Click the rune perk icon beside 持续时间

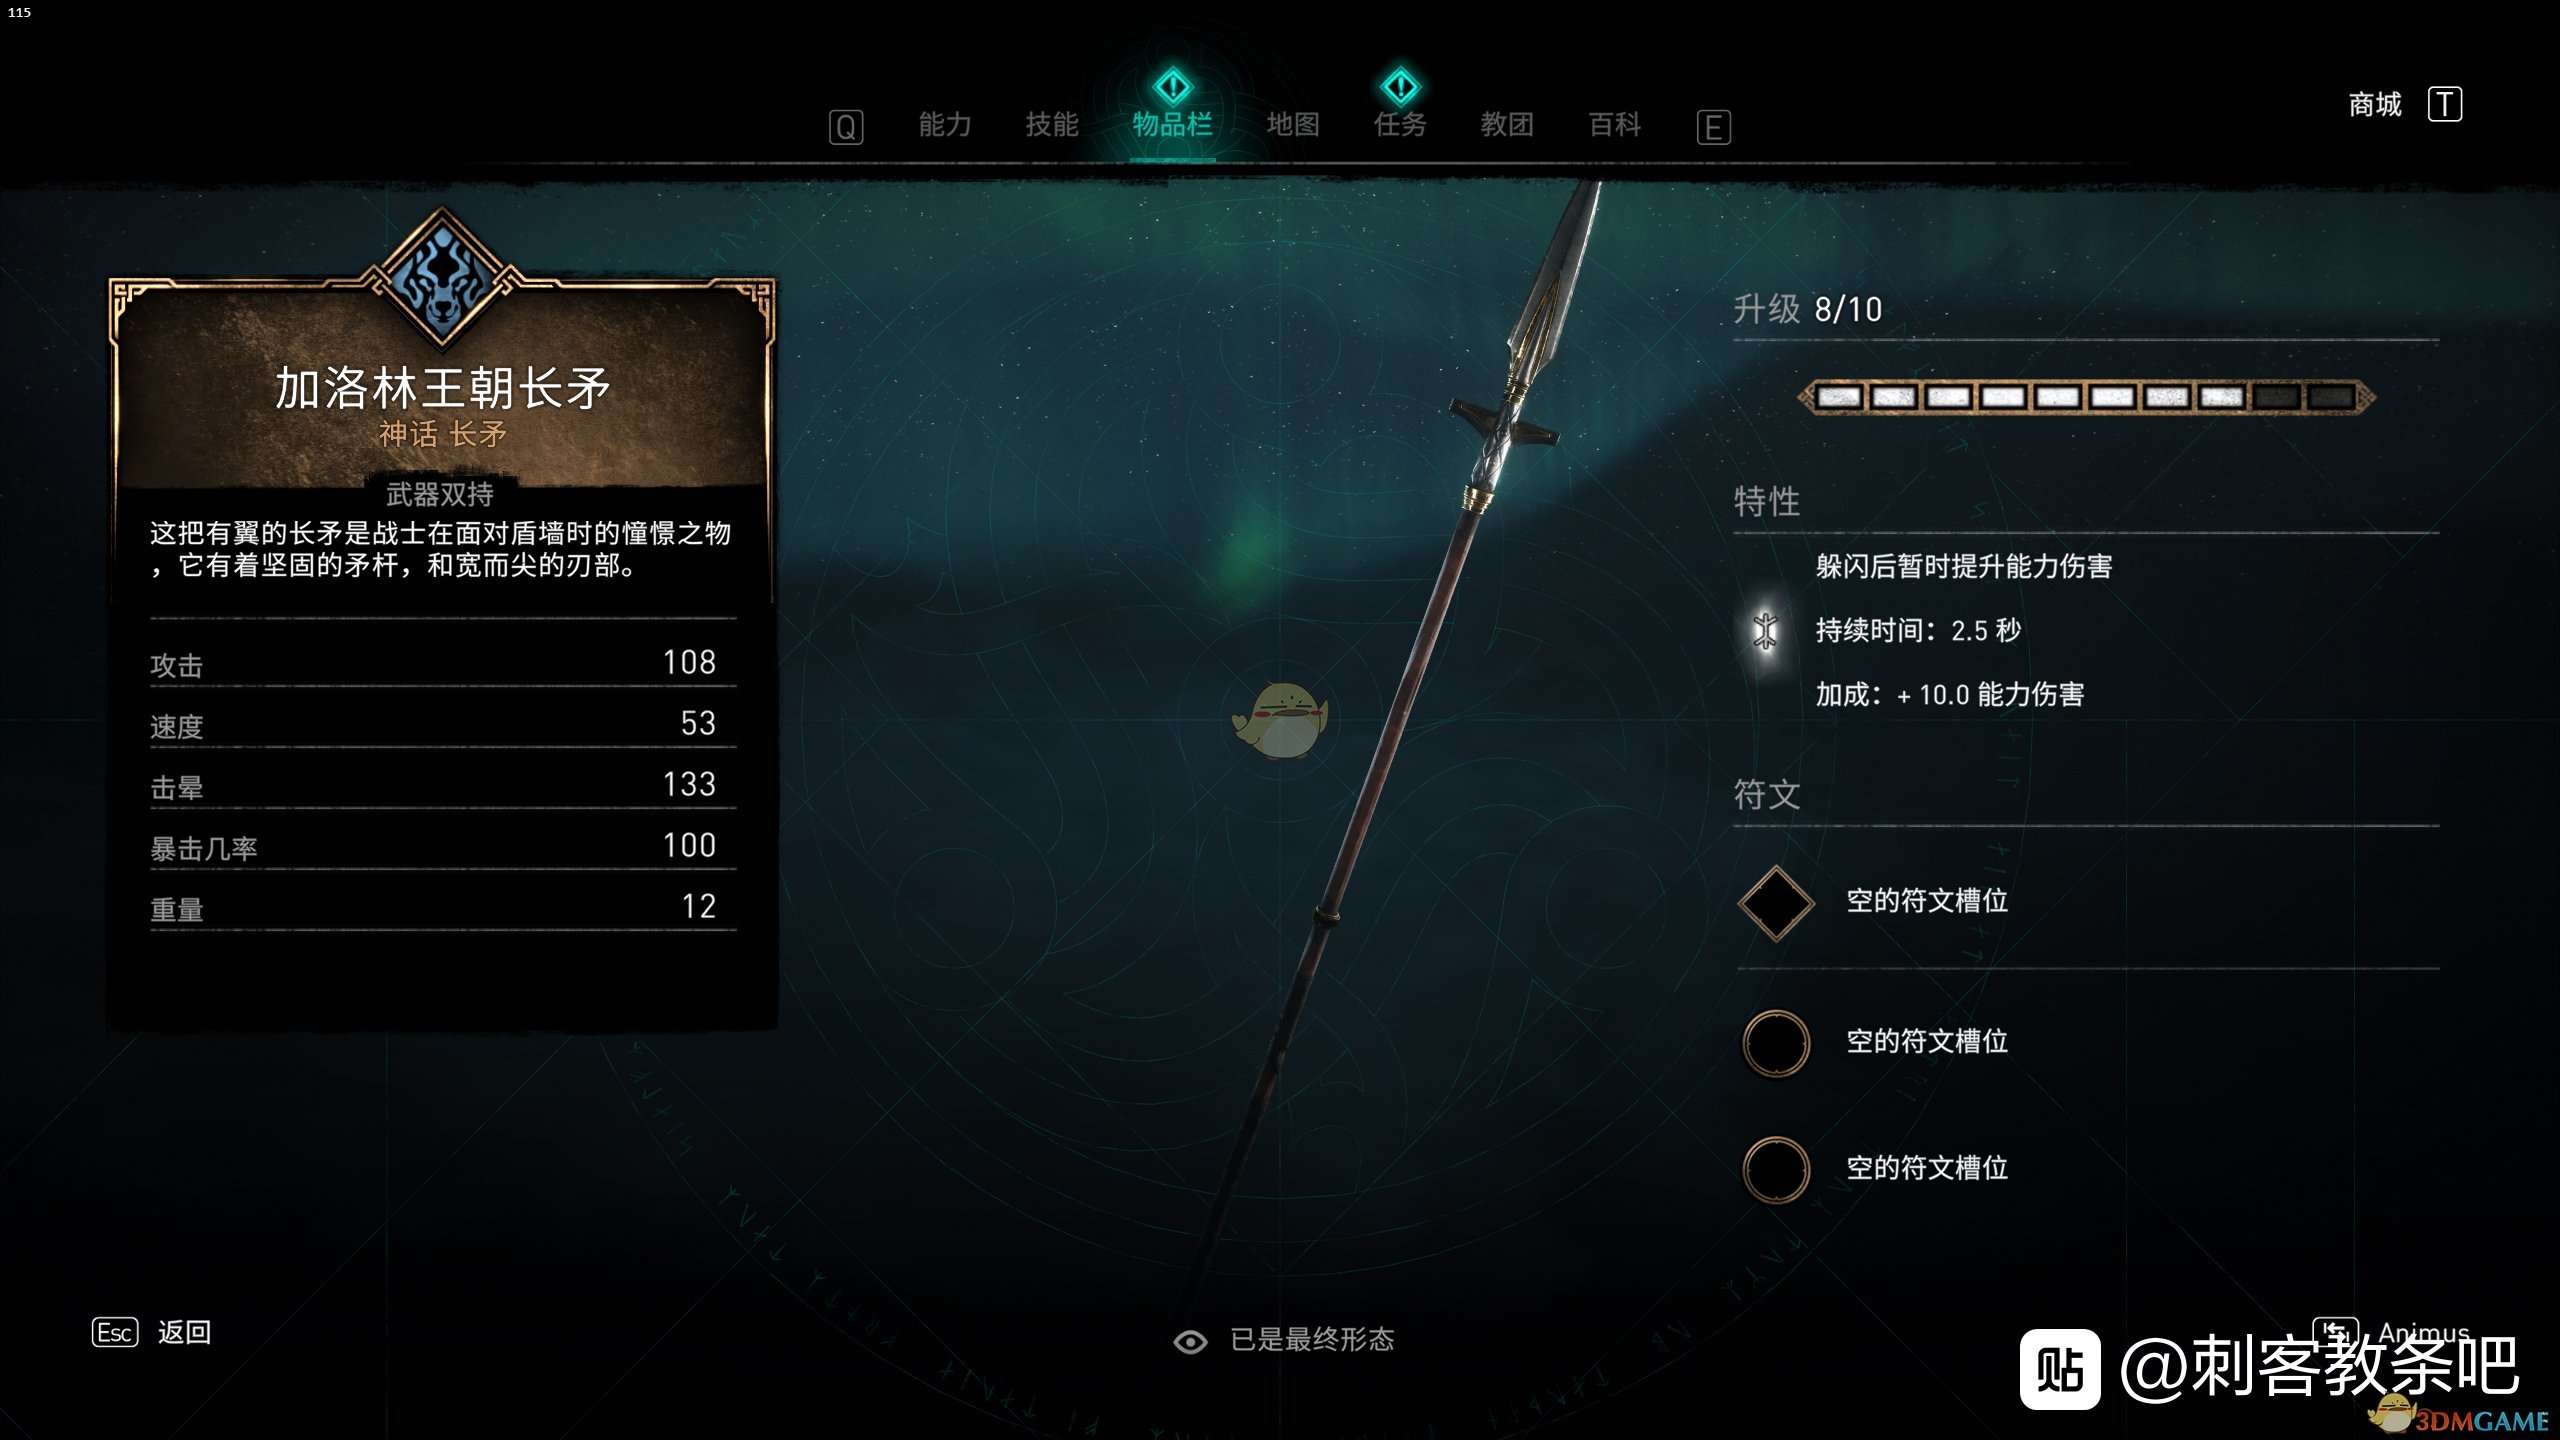coord(1765,630)
